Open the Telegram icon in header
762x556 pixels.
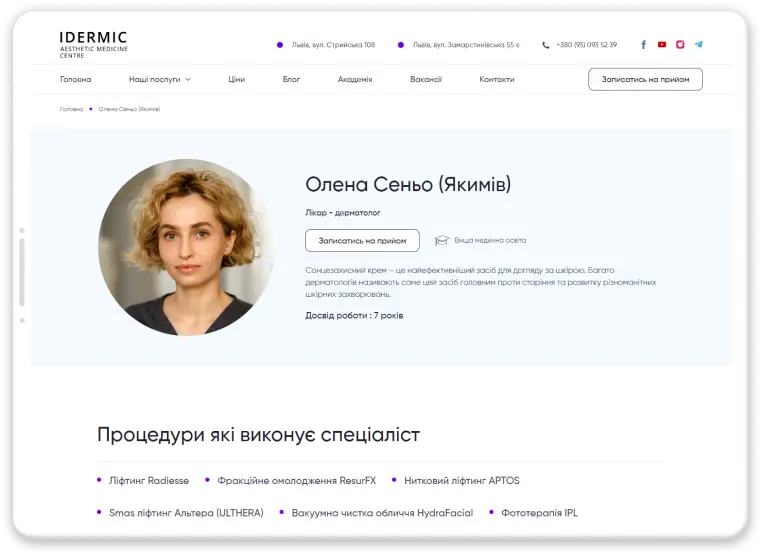(x=699, y=45)
